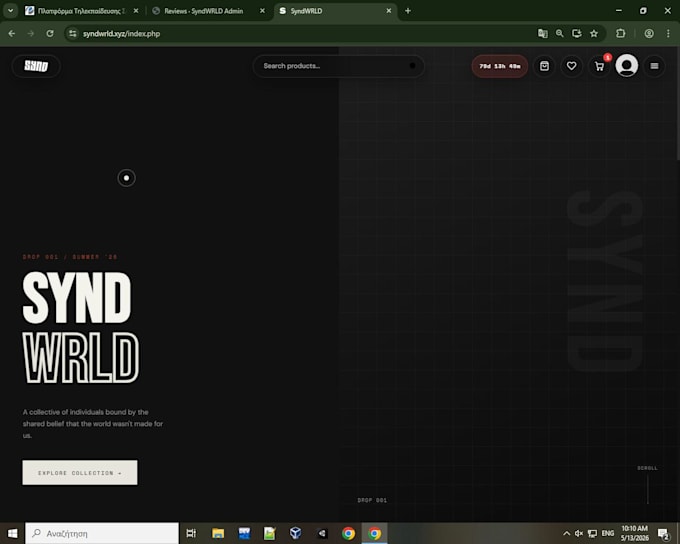Open the Chrome extensions puzzle icon

[621, 33]
